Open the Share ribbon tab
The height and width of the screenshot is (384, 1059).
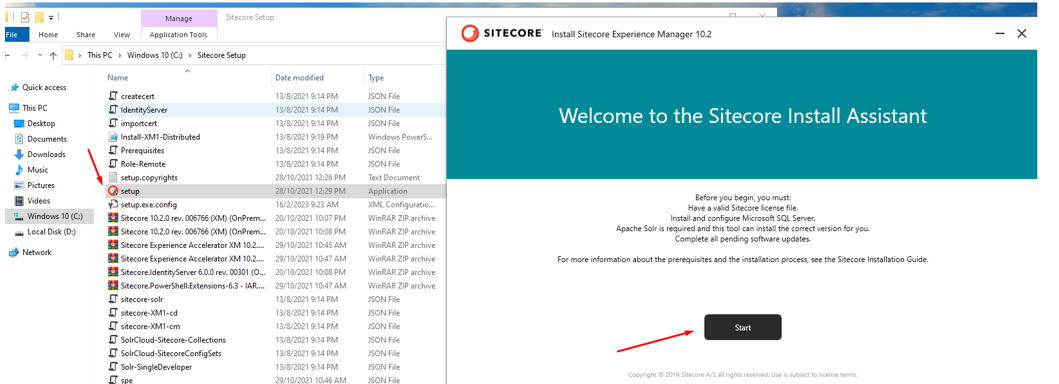(86, 34)
